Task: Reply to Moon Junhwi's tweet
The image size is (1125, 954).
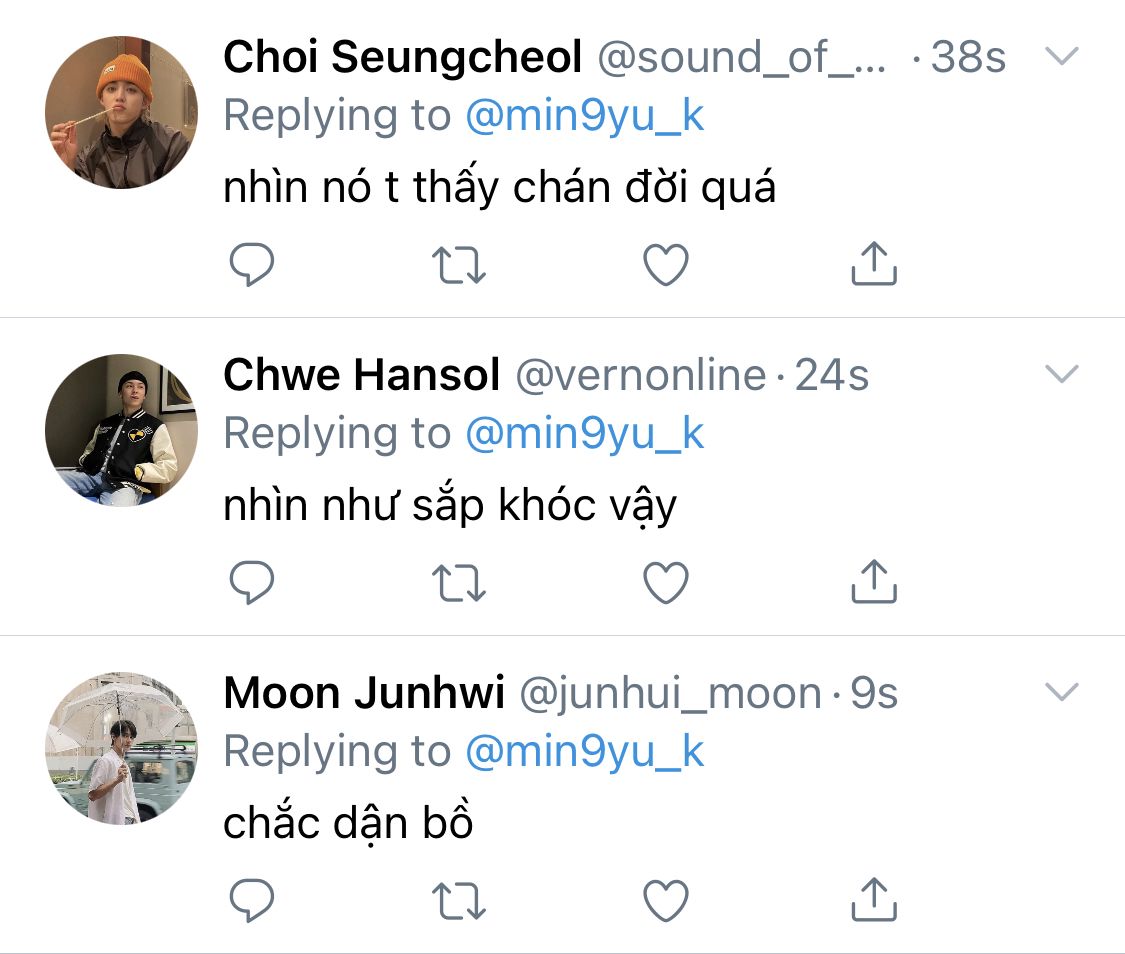Action: [x=252, y=900]
